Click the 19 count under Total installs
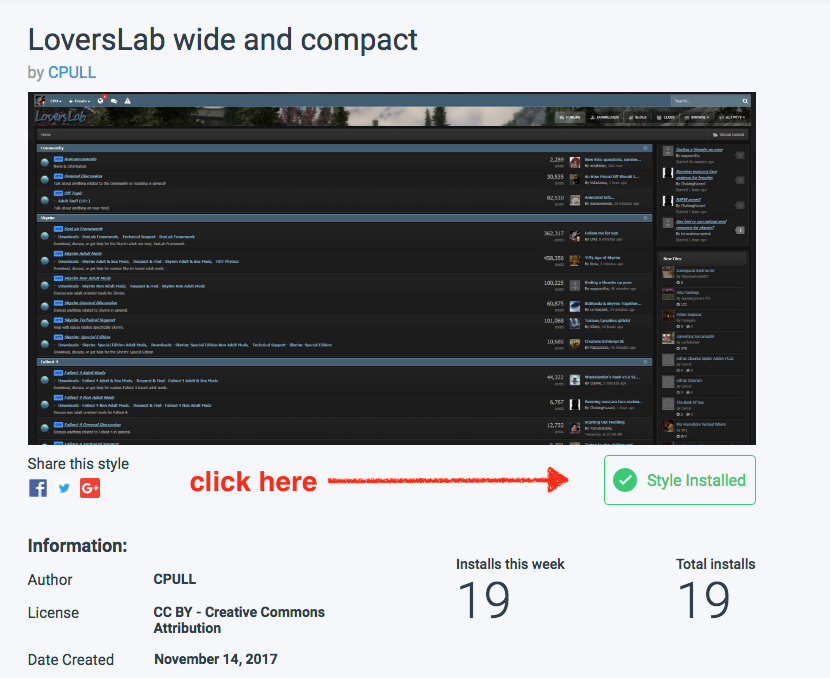The height and width of the screenshot is (678, 830). point(704,600)
